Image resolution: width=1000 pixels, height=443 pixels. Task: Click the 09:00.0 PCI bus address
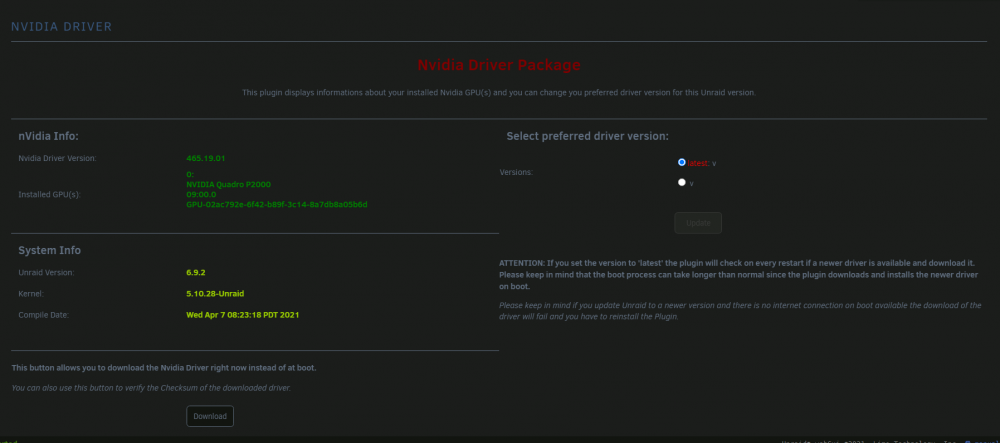pos(201,194)
